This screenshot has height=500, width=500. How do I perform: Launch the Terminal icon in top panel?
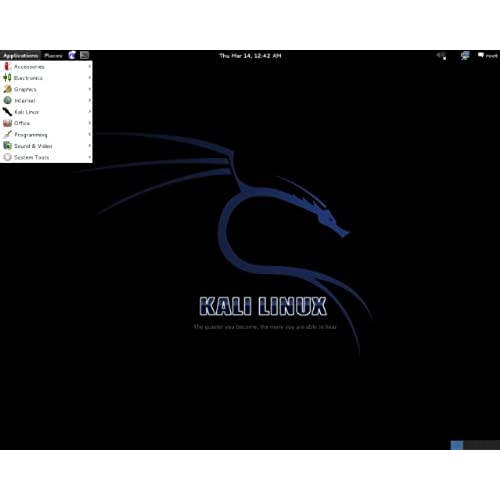(x=84, y=55)
